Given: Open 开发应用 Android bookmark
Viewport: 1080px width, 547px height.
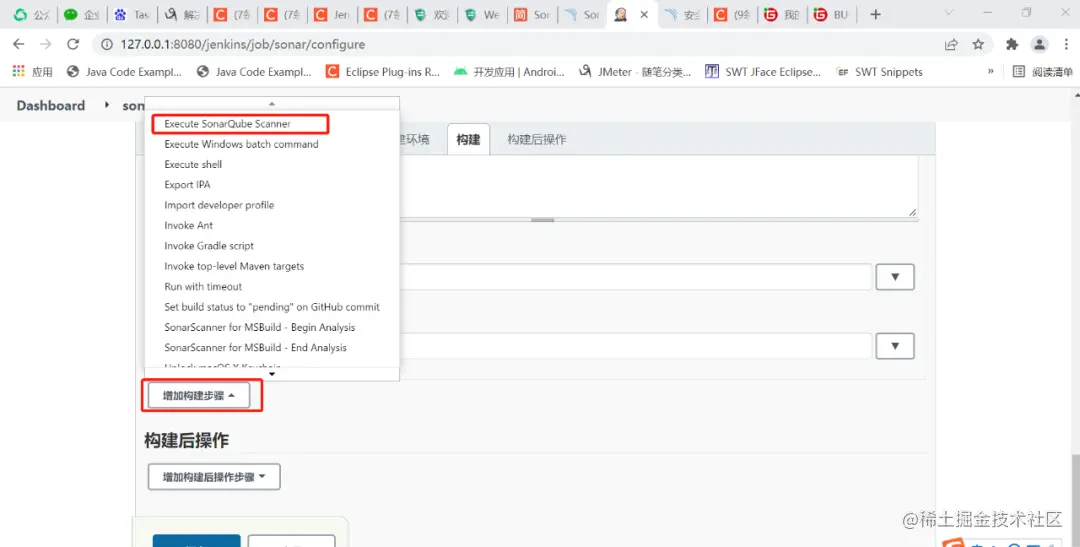Looking at the screenshot, I should (x=510, y=72).
